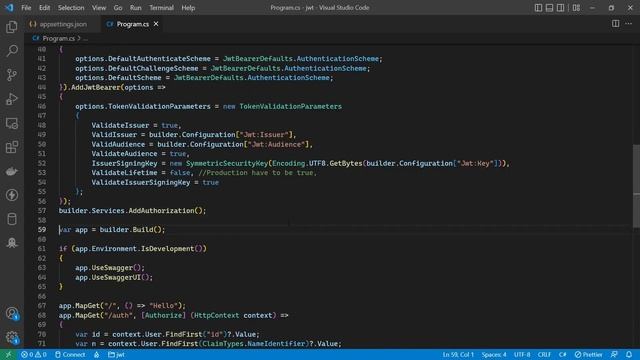Click the jwt folder status item
This screenshot has width=640, height=360.
tap(116, 355)
